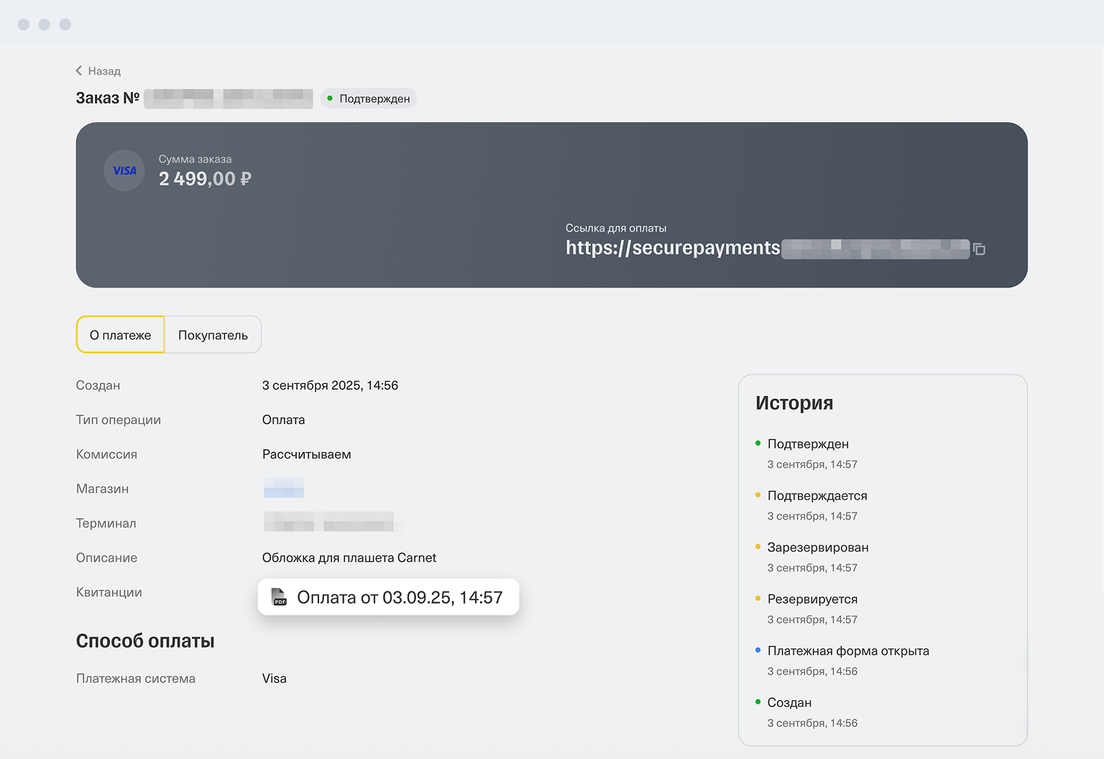Viewport: 1104px width, 759px height.
Task: Click the securepayments payment link URL
Action: click(x=672, y=248)
